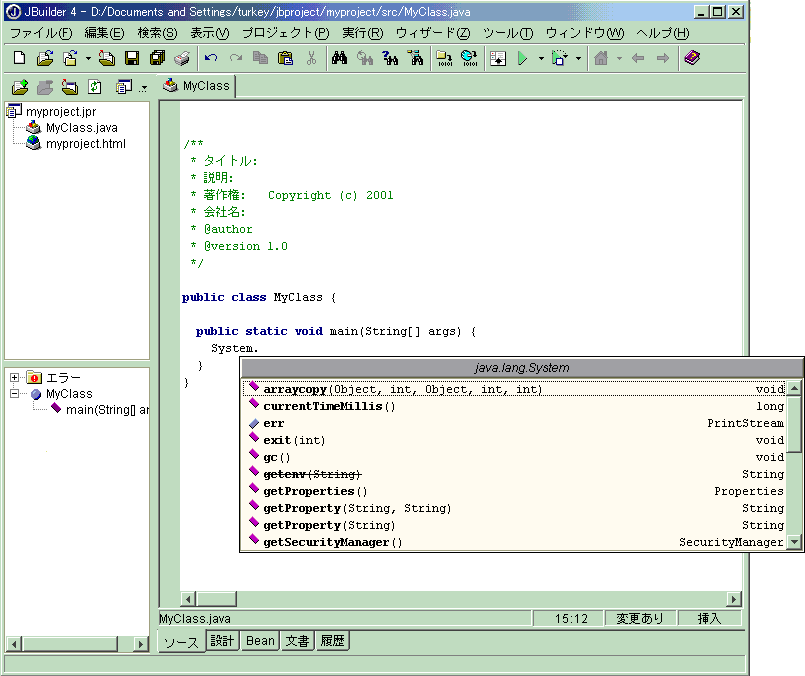Viewport: 805px width, 676px height.
Task: Switch to the 履歴 tab
Action: point(332,641)
